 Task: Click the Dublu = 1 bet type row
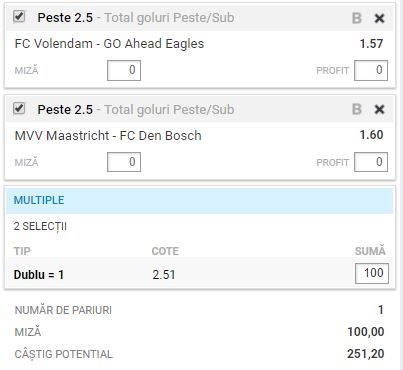[x=199, y=274]
